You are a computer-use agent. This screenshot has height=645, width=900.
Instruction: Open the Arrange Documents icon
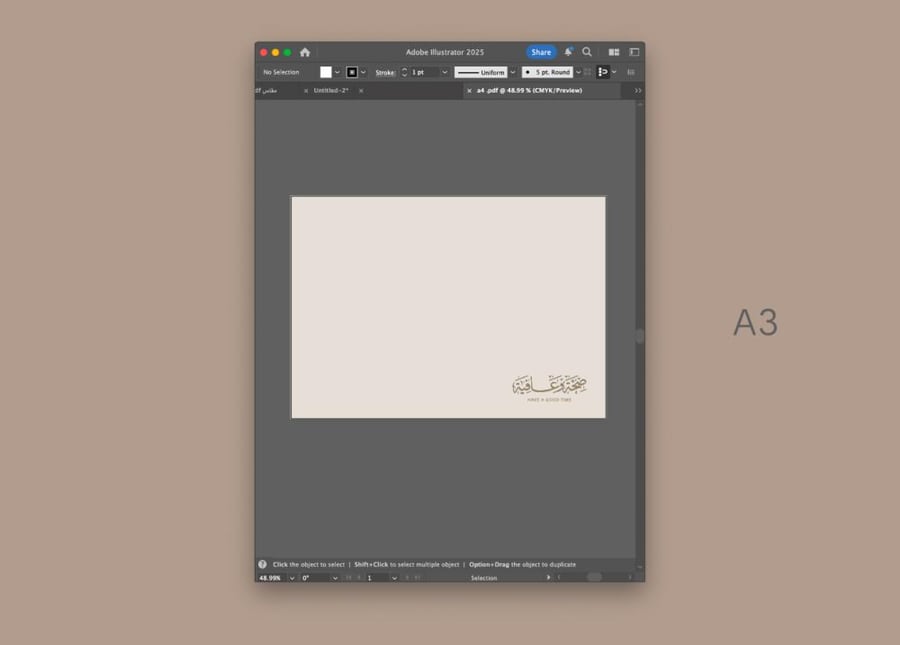(x=614, y=52)
